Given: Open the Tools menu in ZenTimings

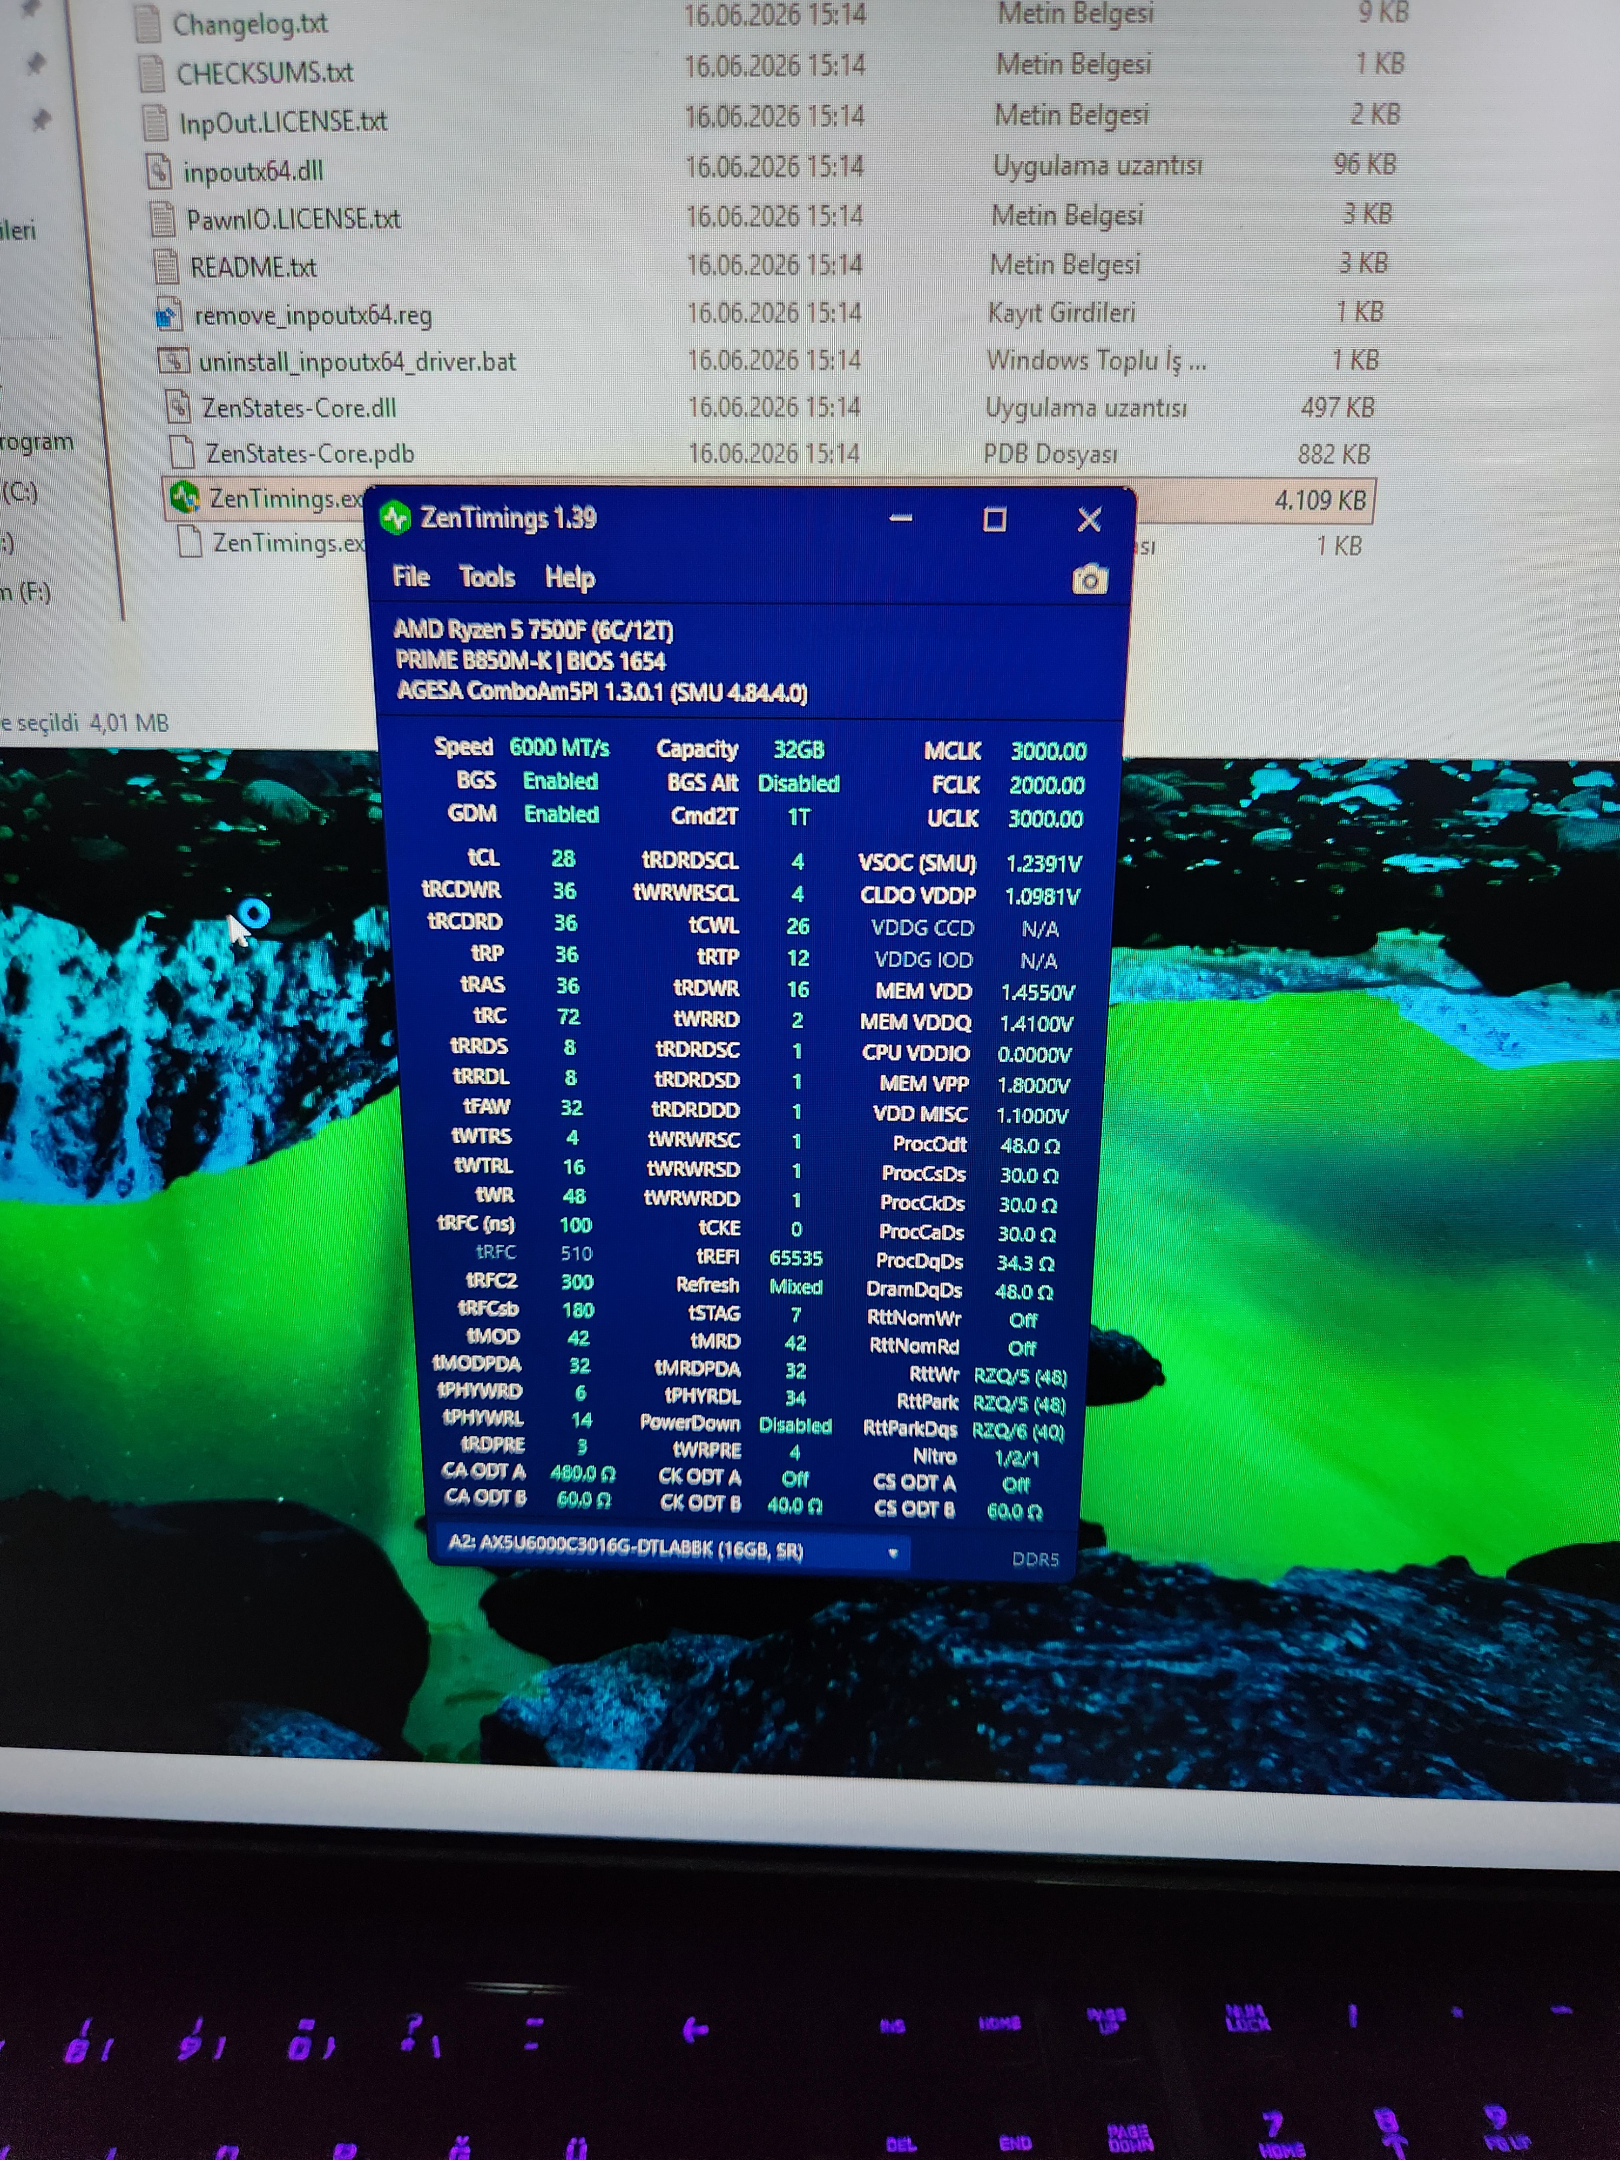Looking at the screenshot, I should [x=487, y=577].
